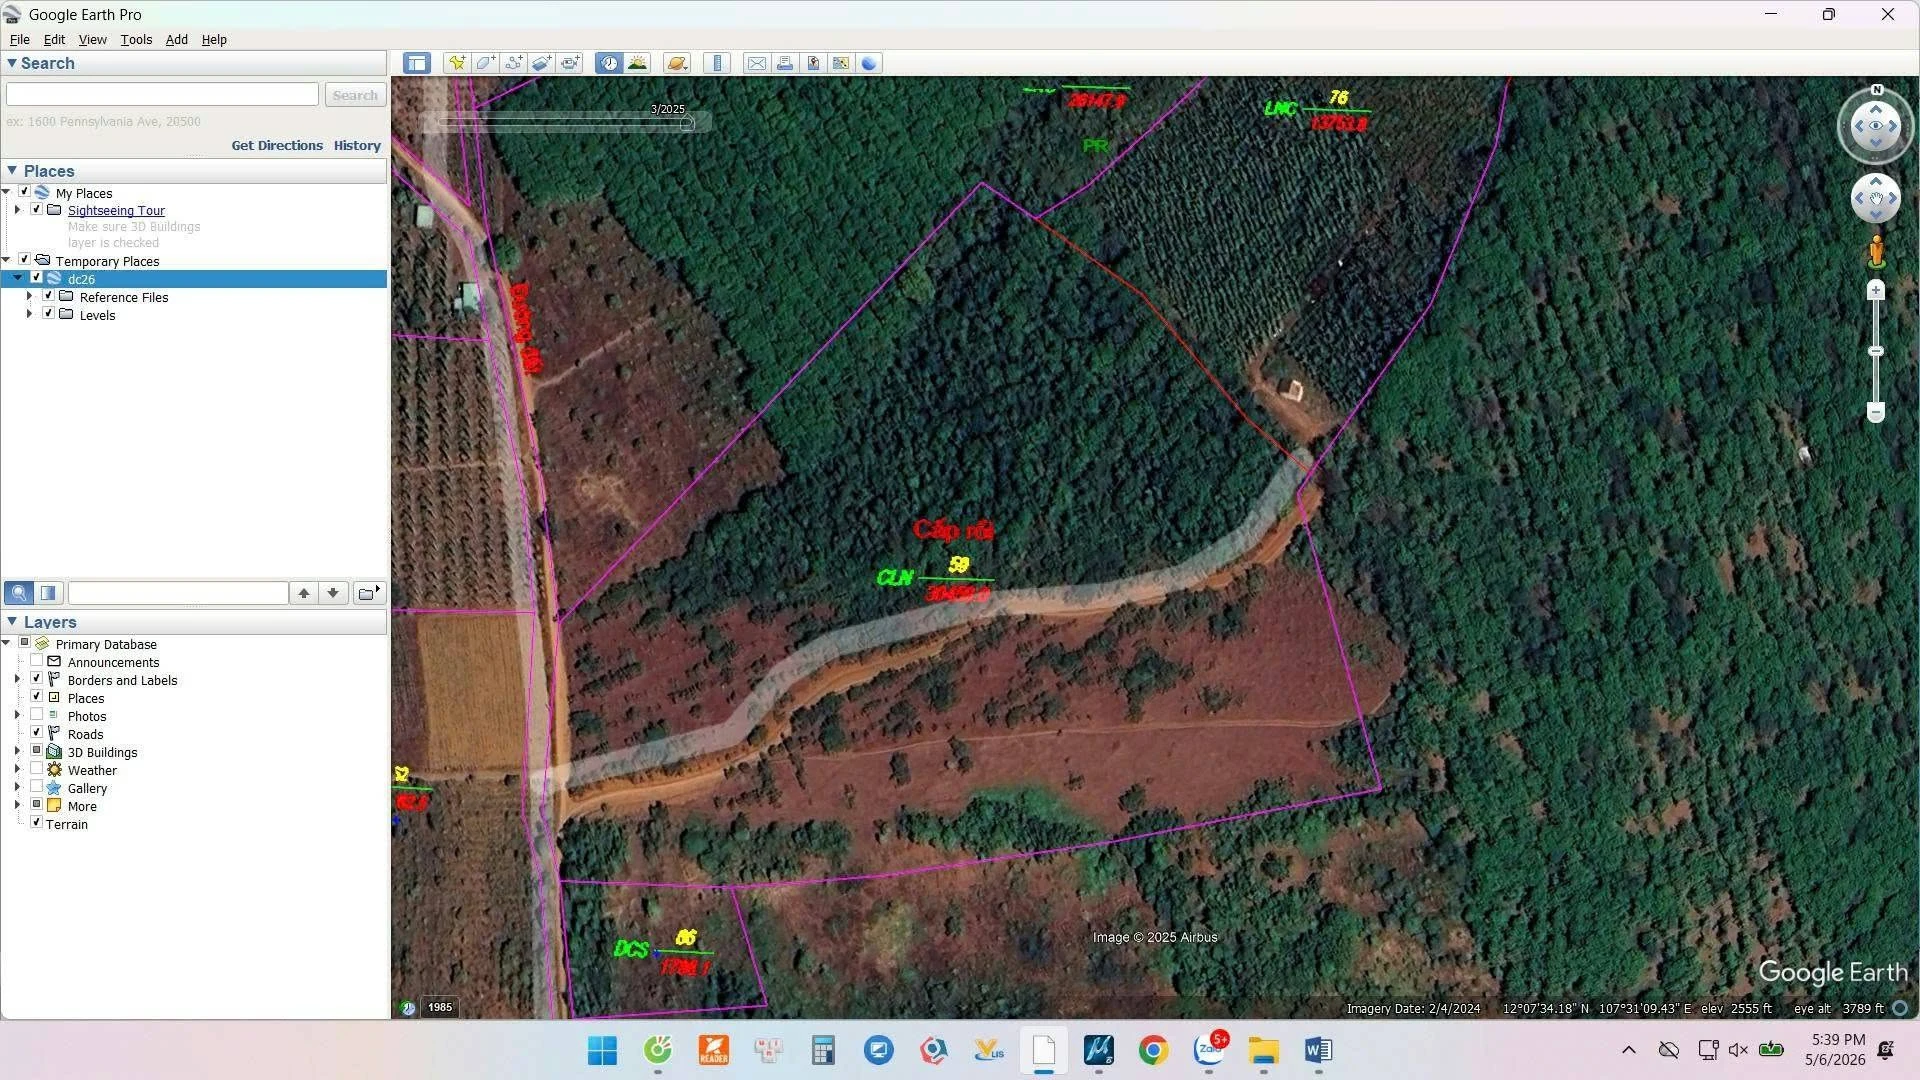Viewport: 1920px width, 1080px height.
Task: Select the Add Image Overlay tool
Action: point(542,63)
